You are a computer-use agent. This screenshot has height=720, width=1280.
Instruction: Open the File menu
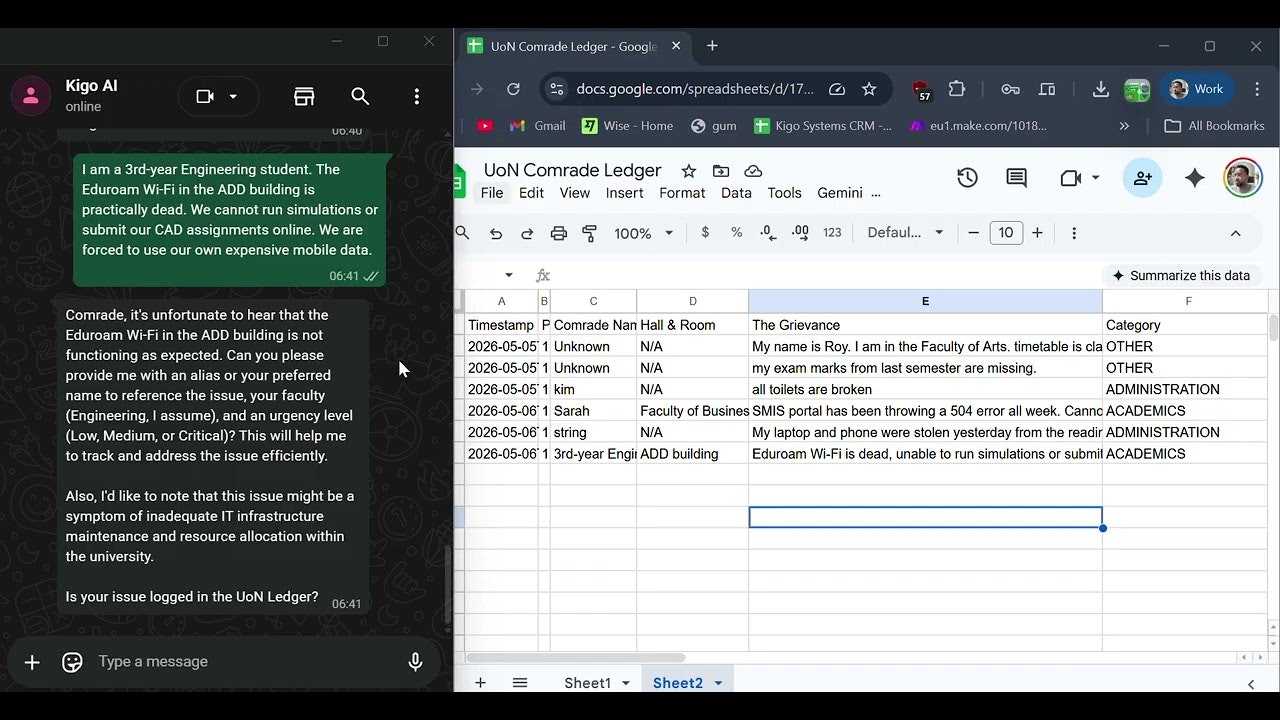pos(492,193)
